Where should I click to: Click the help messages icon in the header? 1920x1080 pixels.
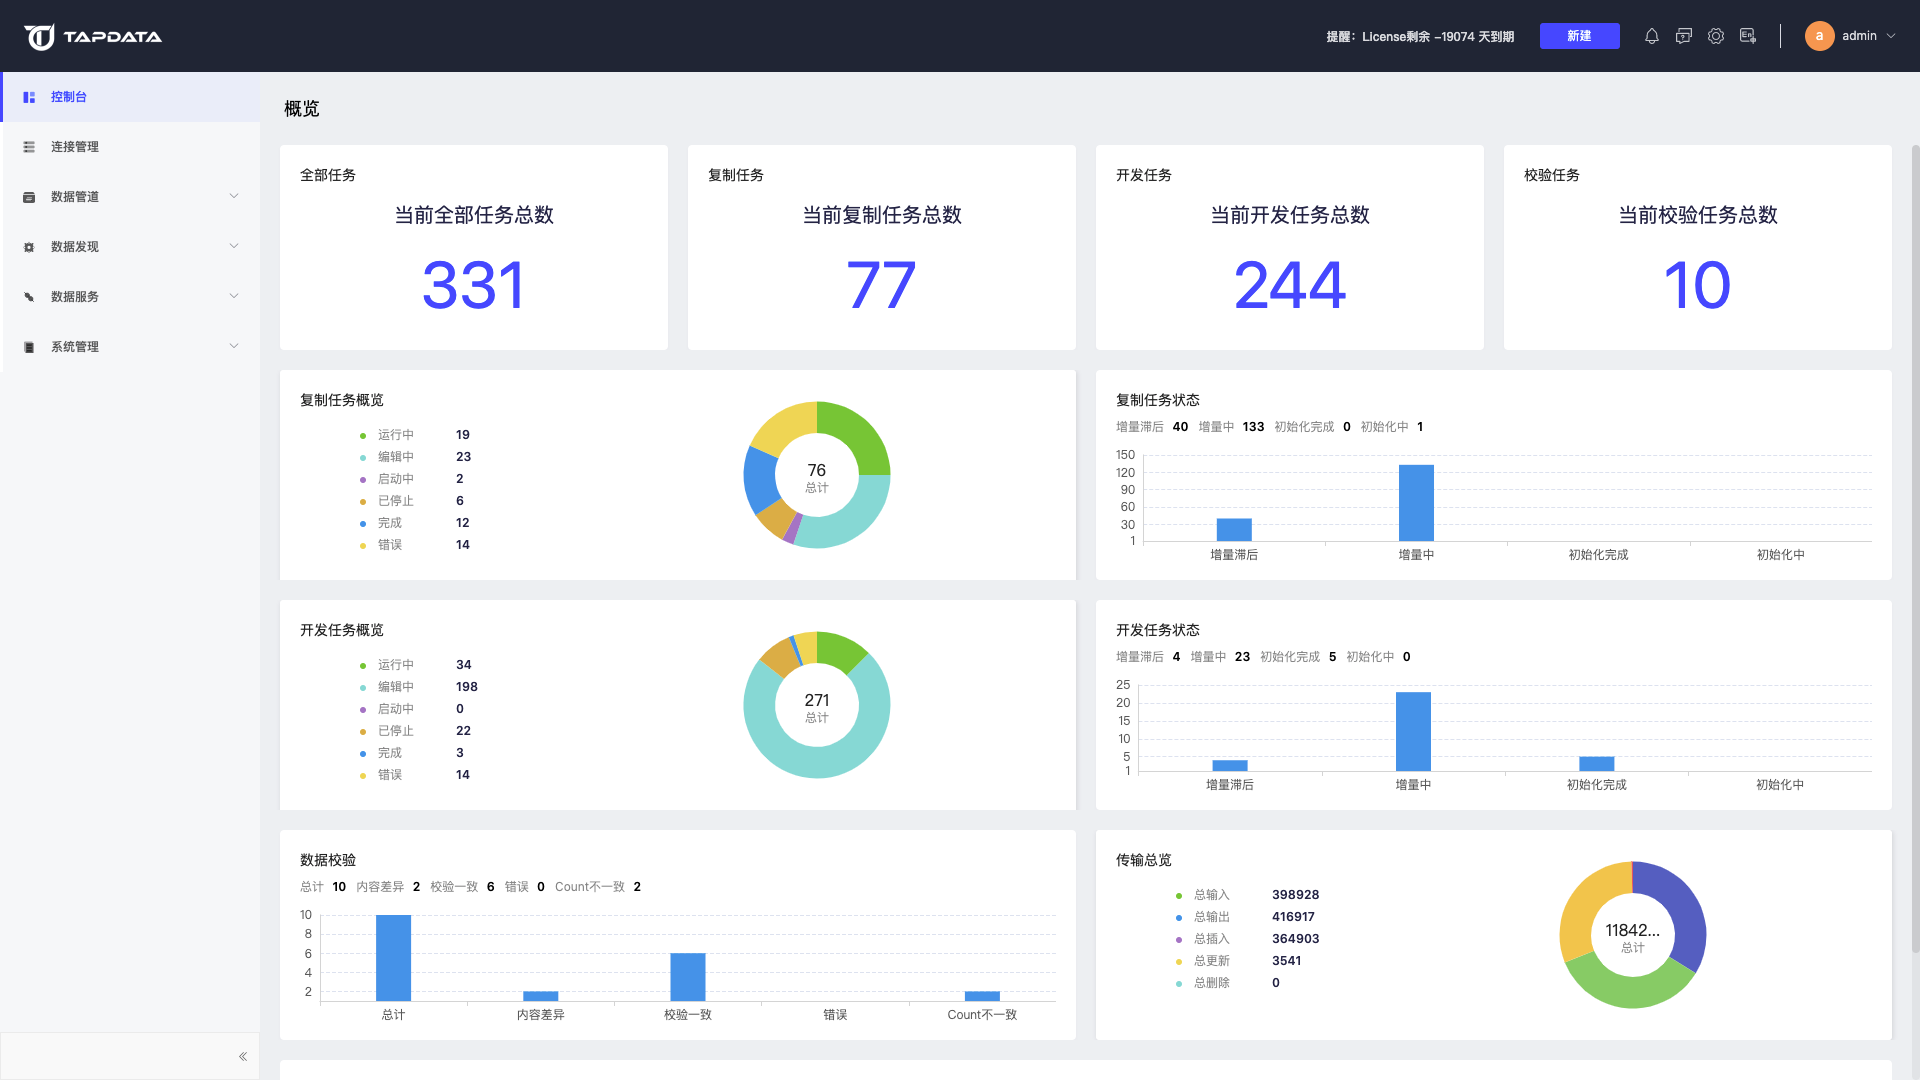point(1683,35)
